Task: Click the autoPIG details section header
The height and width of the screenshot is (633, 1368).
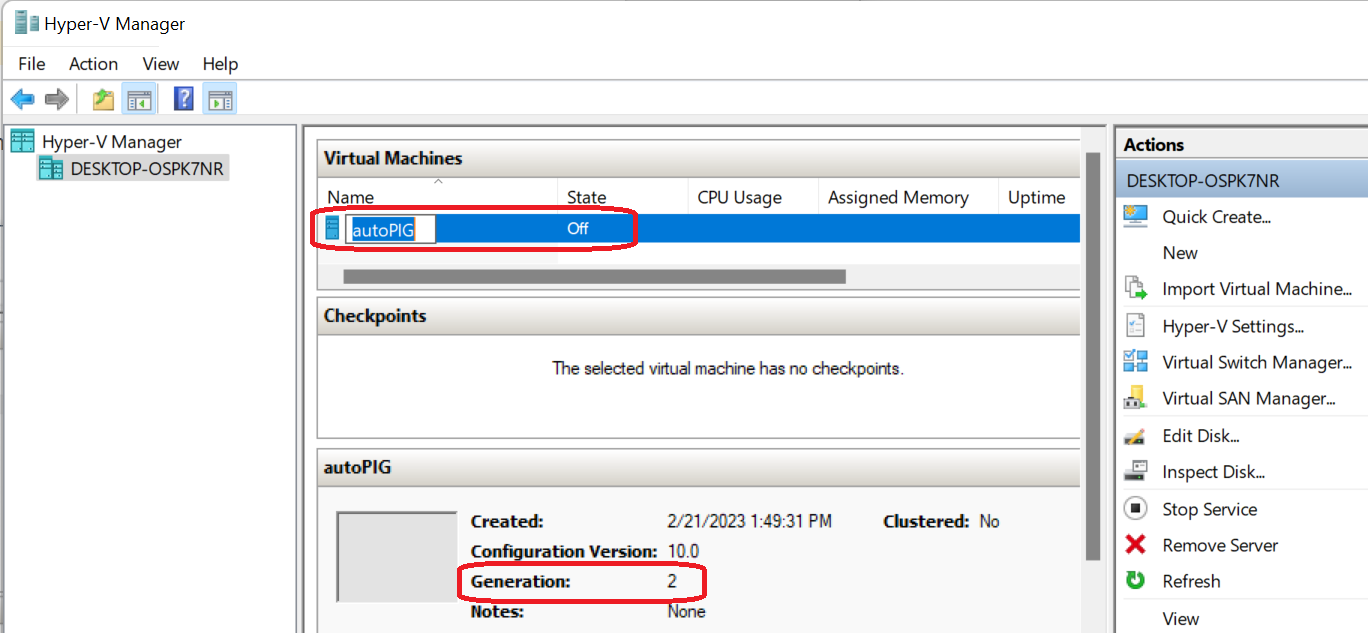Action: pyautogui.click(x=698, y=467)
